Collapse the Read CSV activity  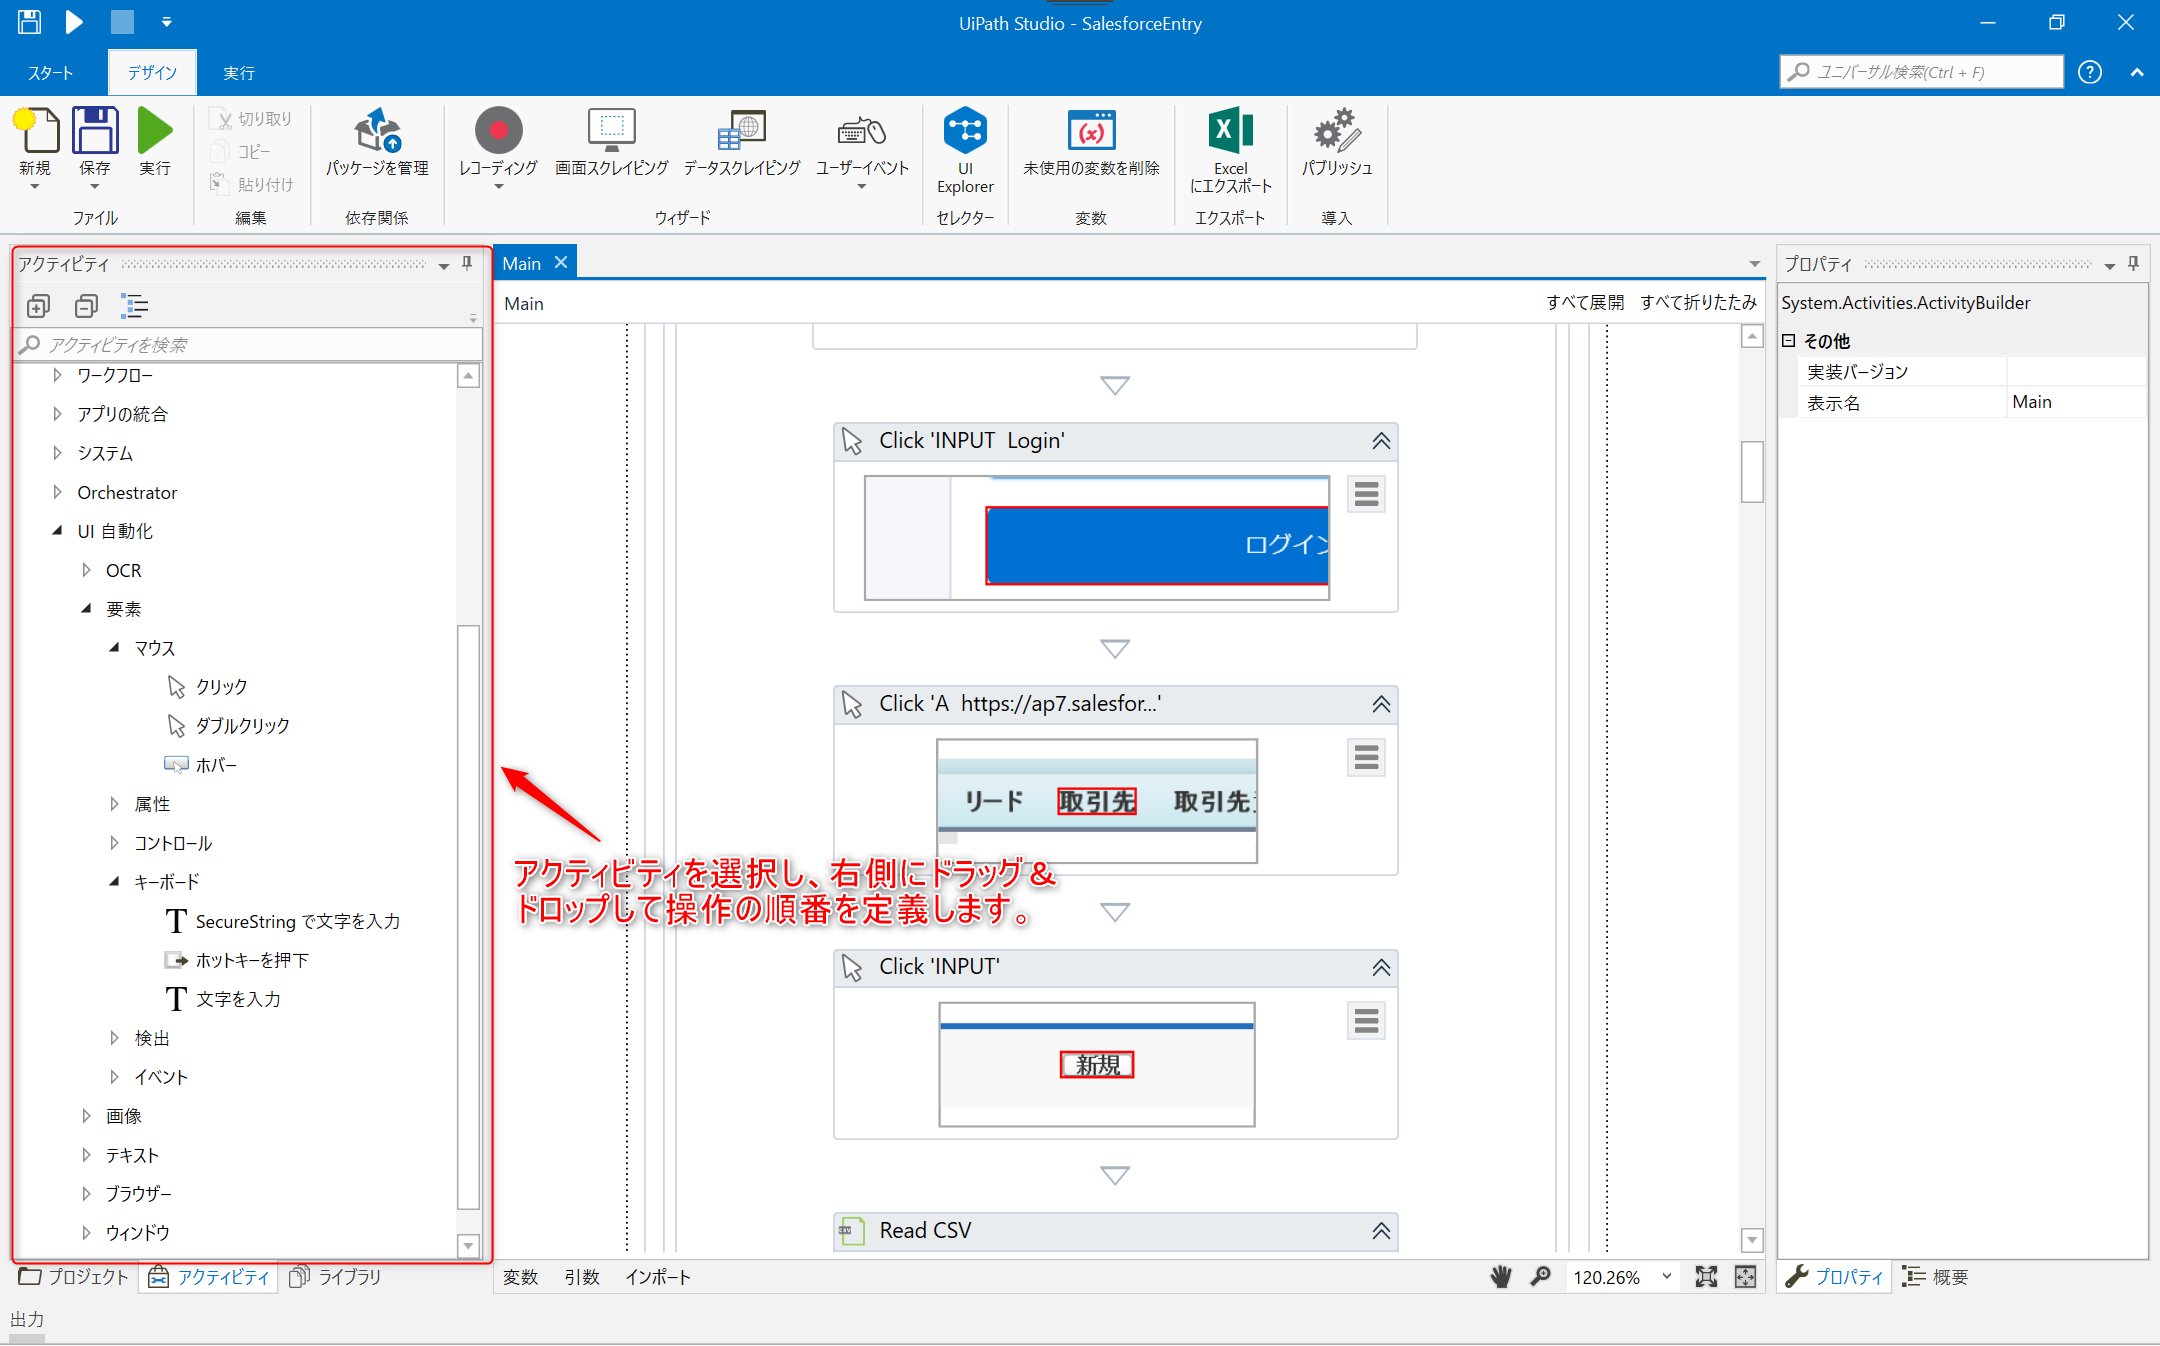click(x=1381, y=1231)
